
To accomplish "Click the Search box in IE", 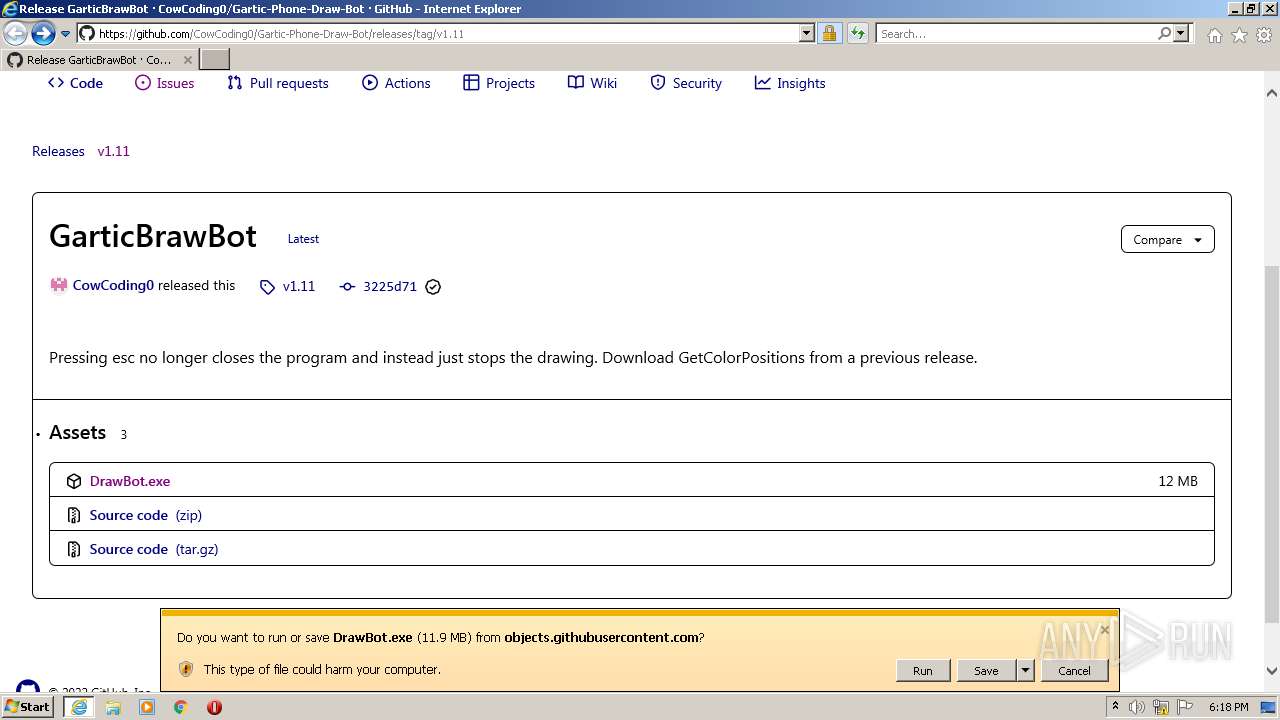I will pyautogui.click(x=1015, y=33).
